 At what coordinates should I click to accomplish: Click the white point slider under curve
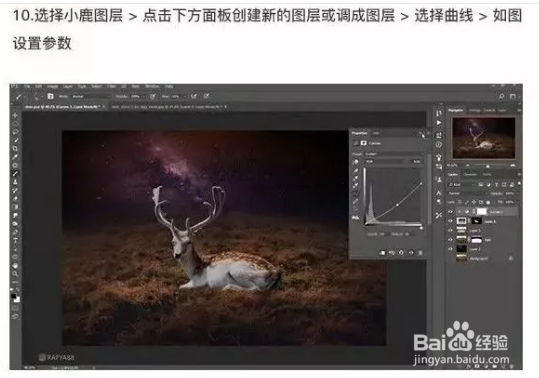pos(421,227)
